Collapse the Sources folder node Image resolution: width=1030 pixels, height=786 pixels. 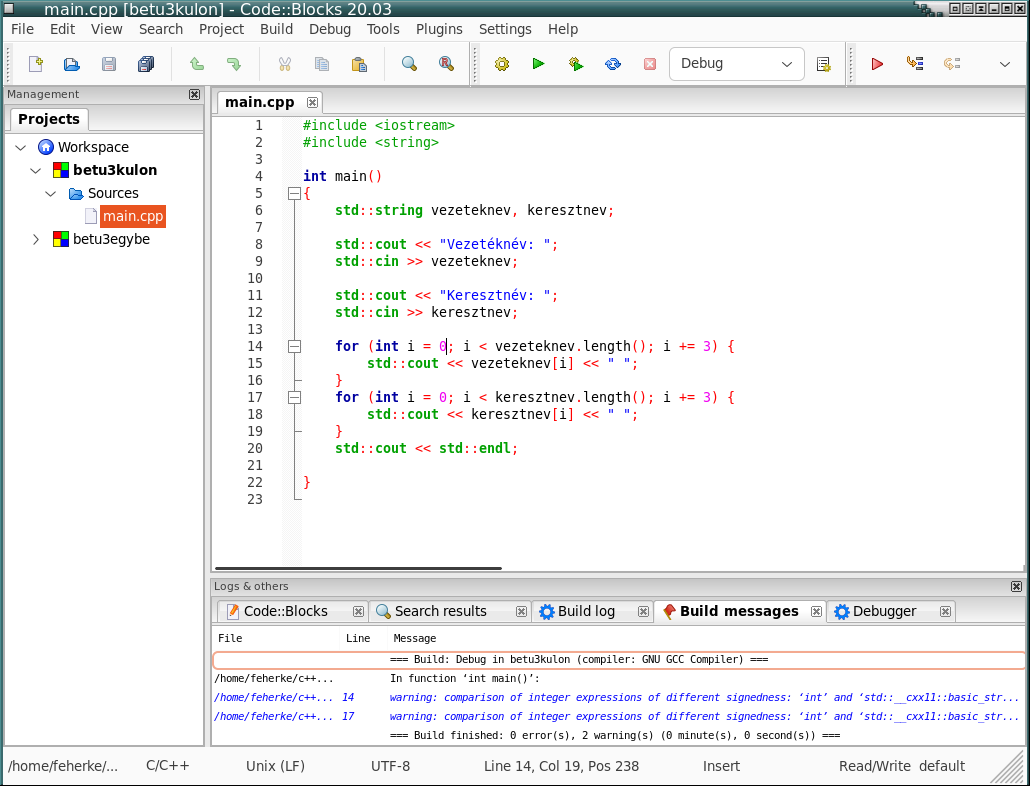click(x=51, y=194)
